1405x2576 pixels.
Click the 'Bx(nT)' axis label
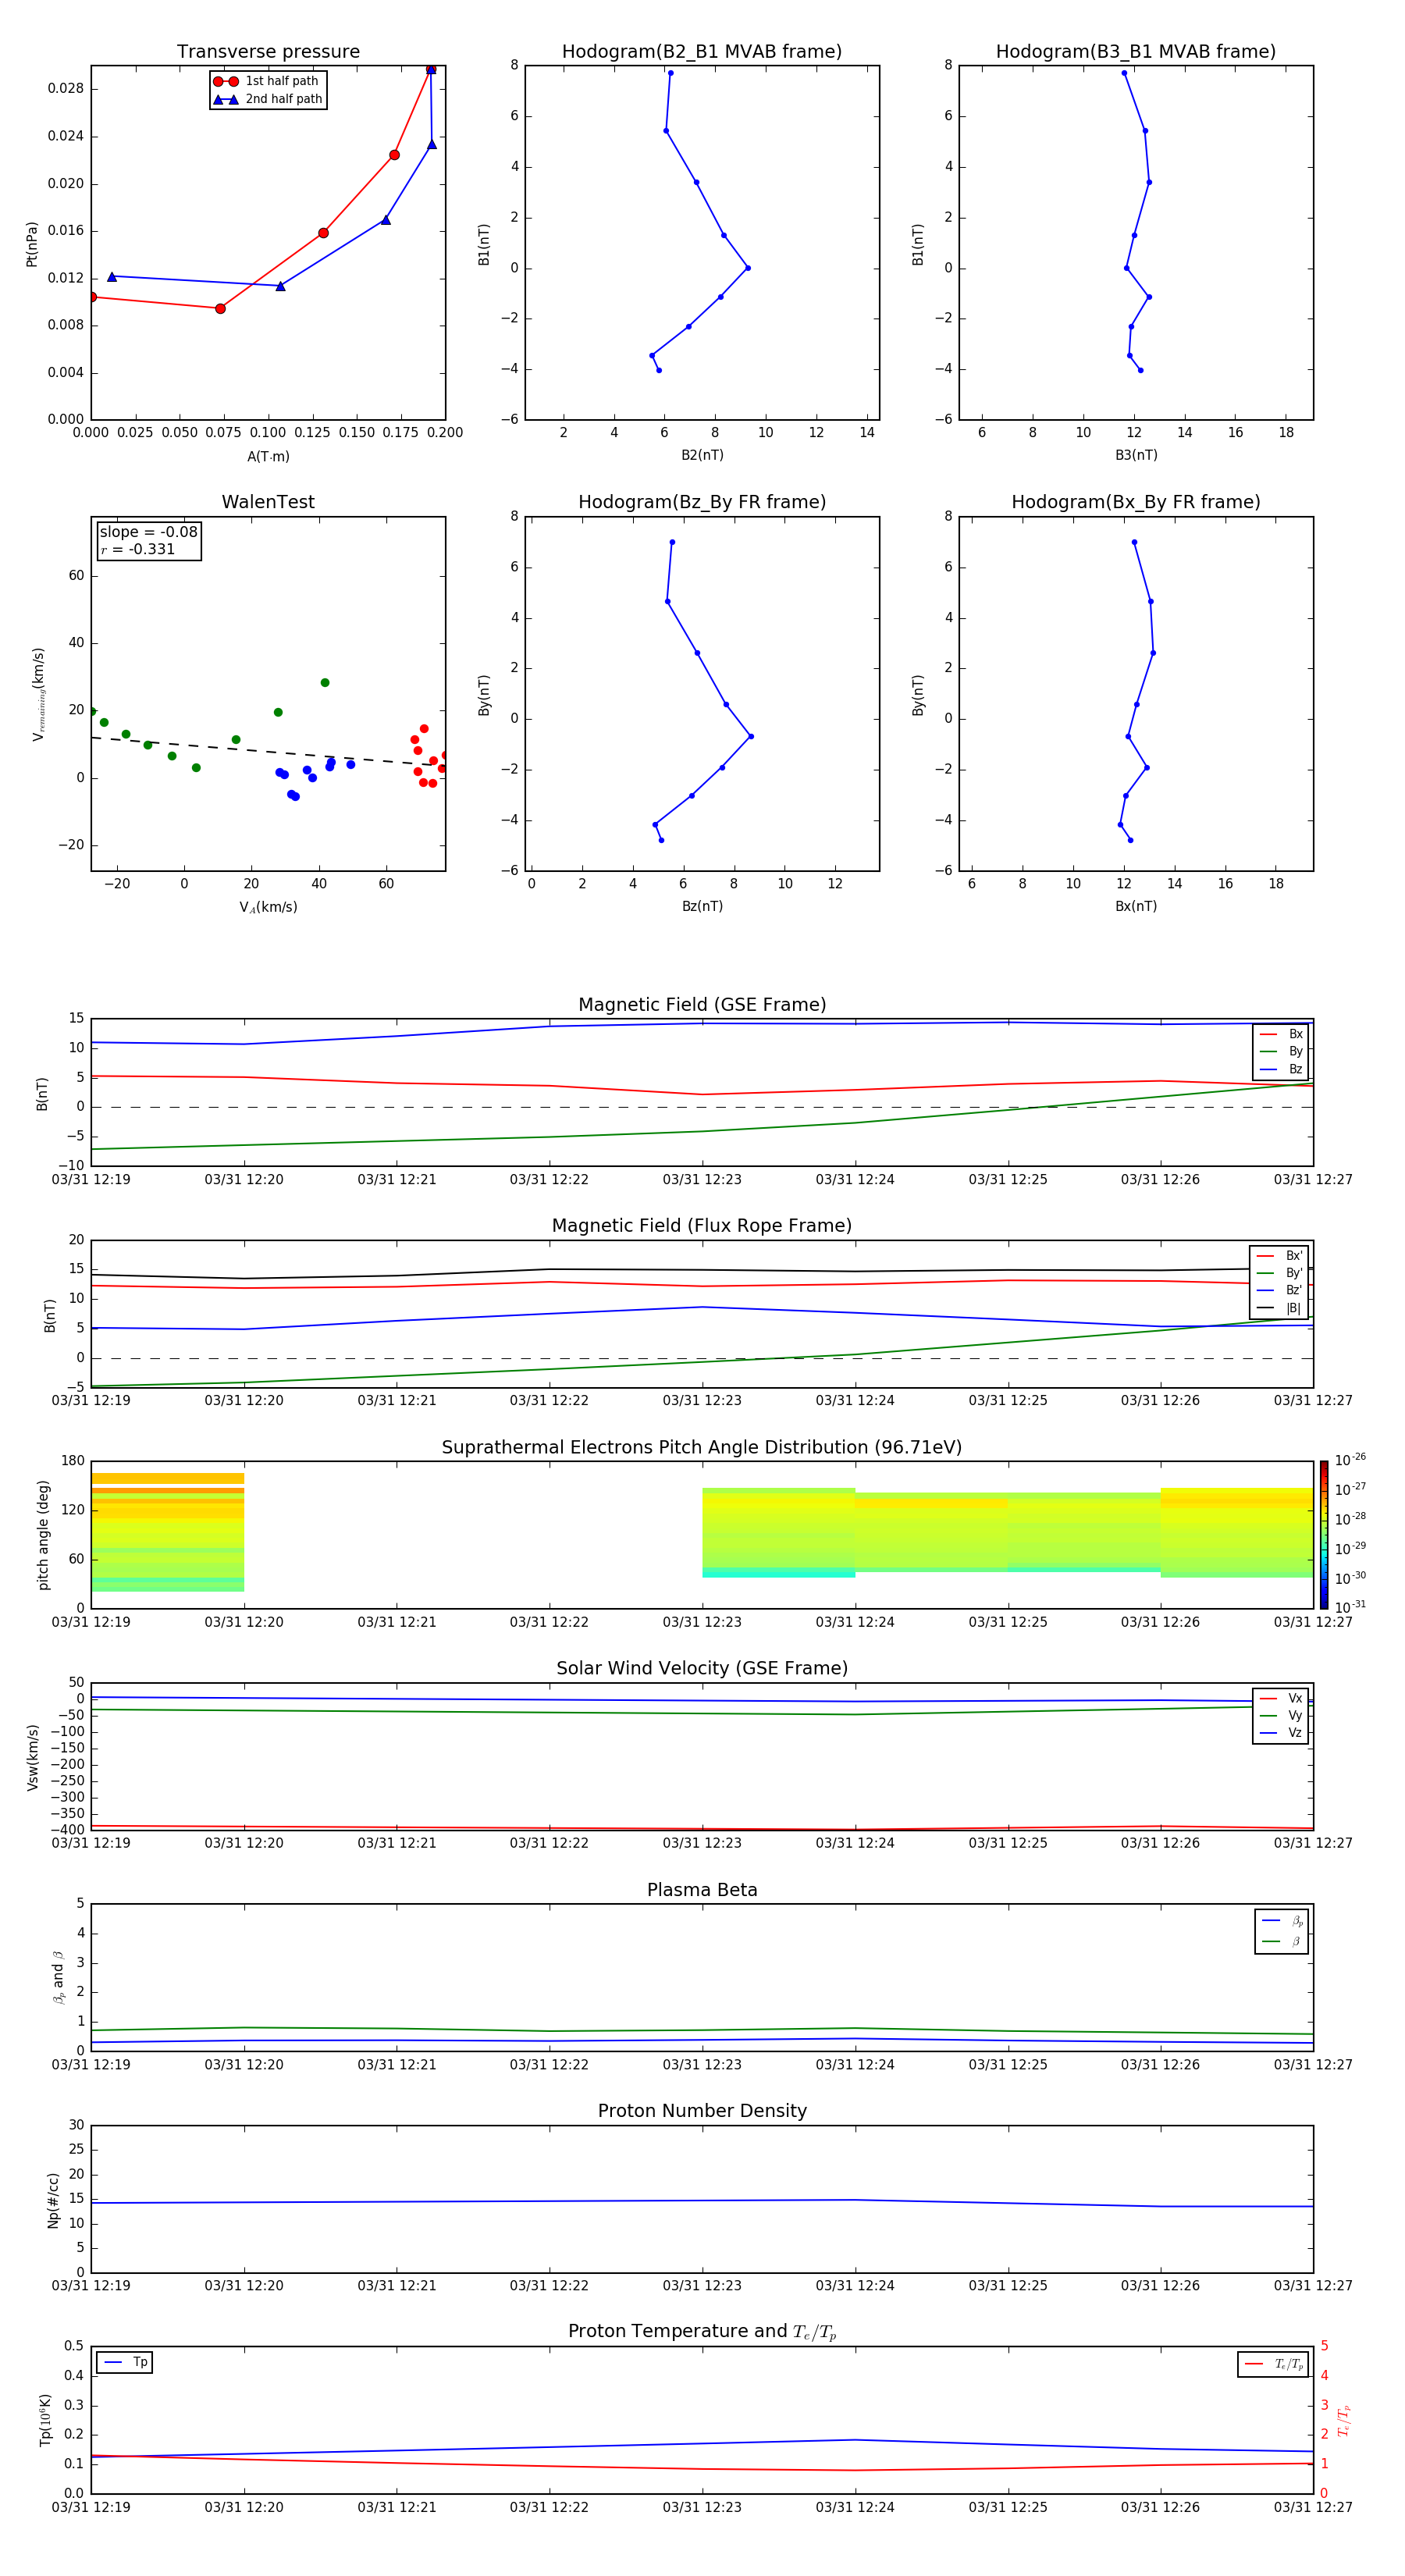click(x=1136, y=906)
